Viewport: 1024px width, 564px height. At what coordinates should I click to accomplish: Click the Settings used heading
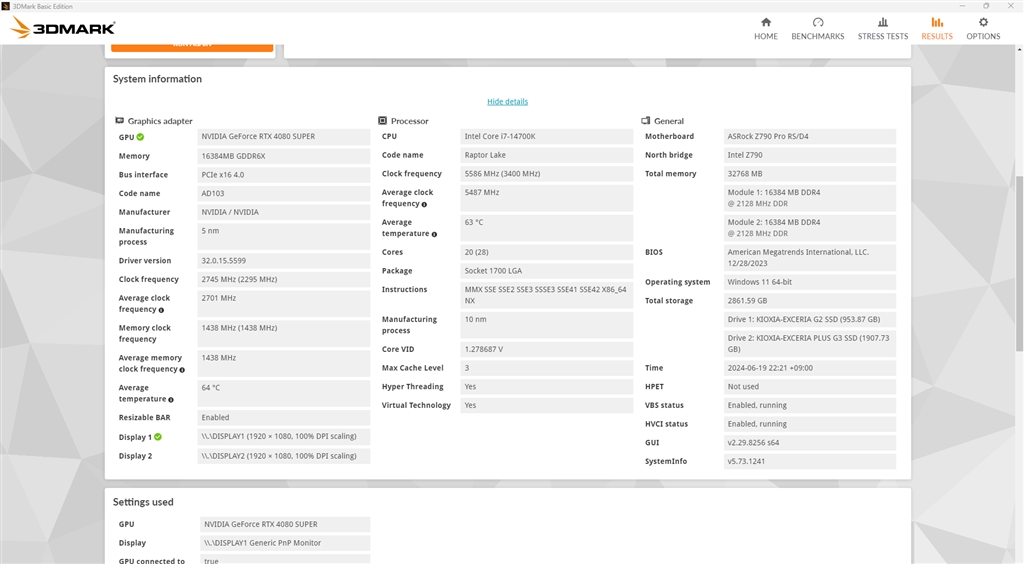pos(143,502)
